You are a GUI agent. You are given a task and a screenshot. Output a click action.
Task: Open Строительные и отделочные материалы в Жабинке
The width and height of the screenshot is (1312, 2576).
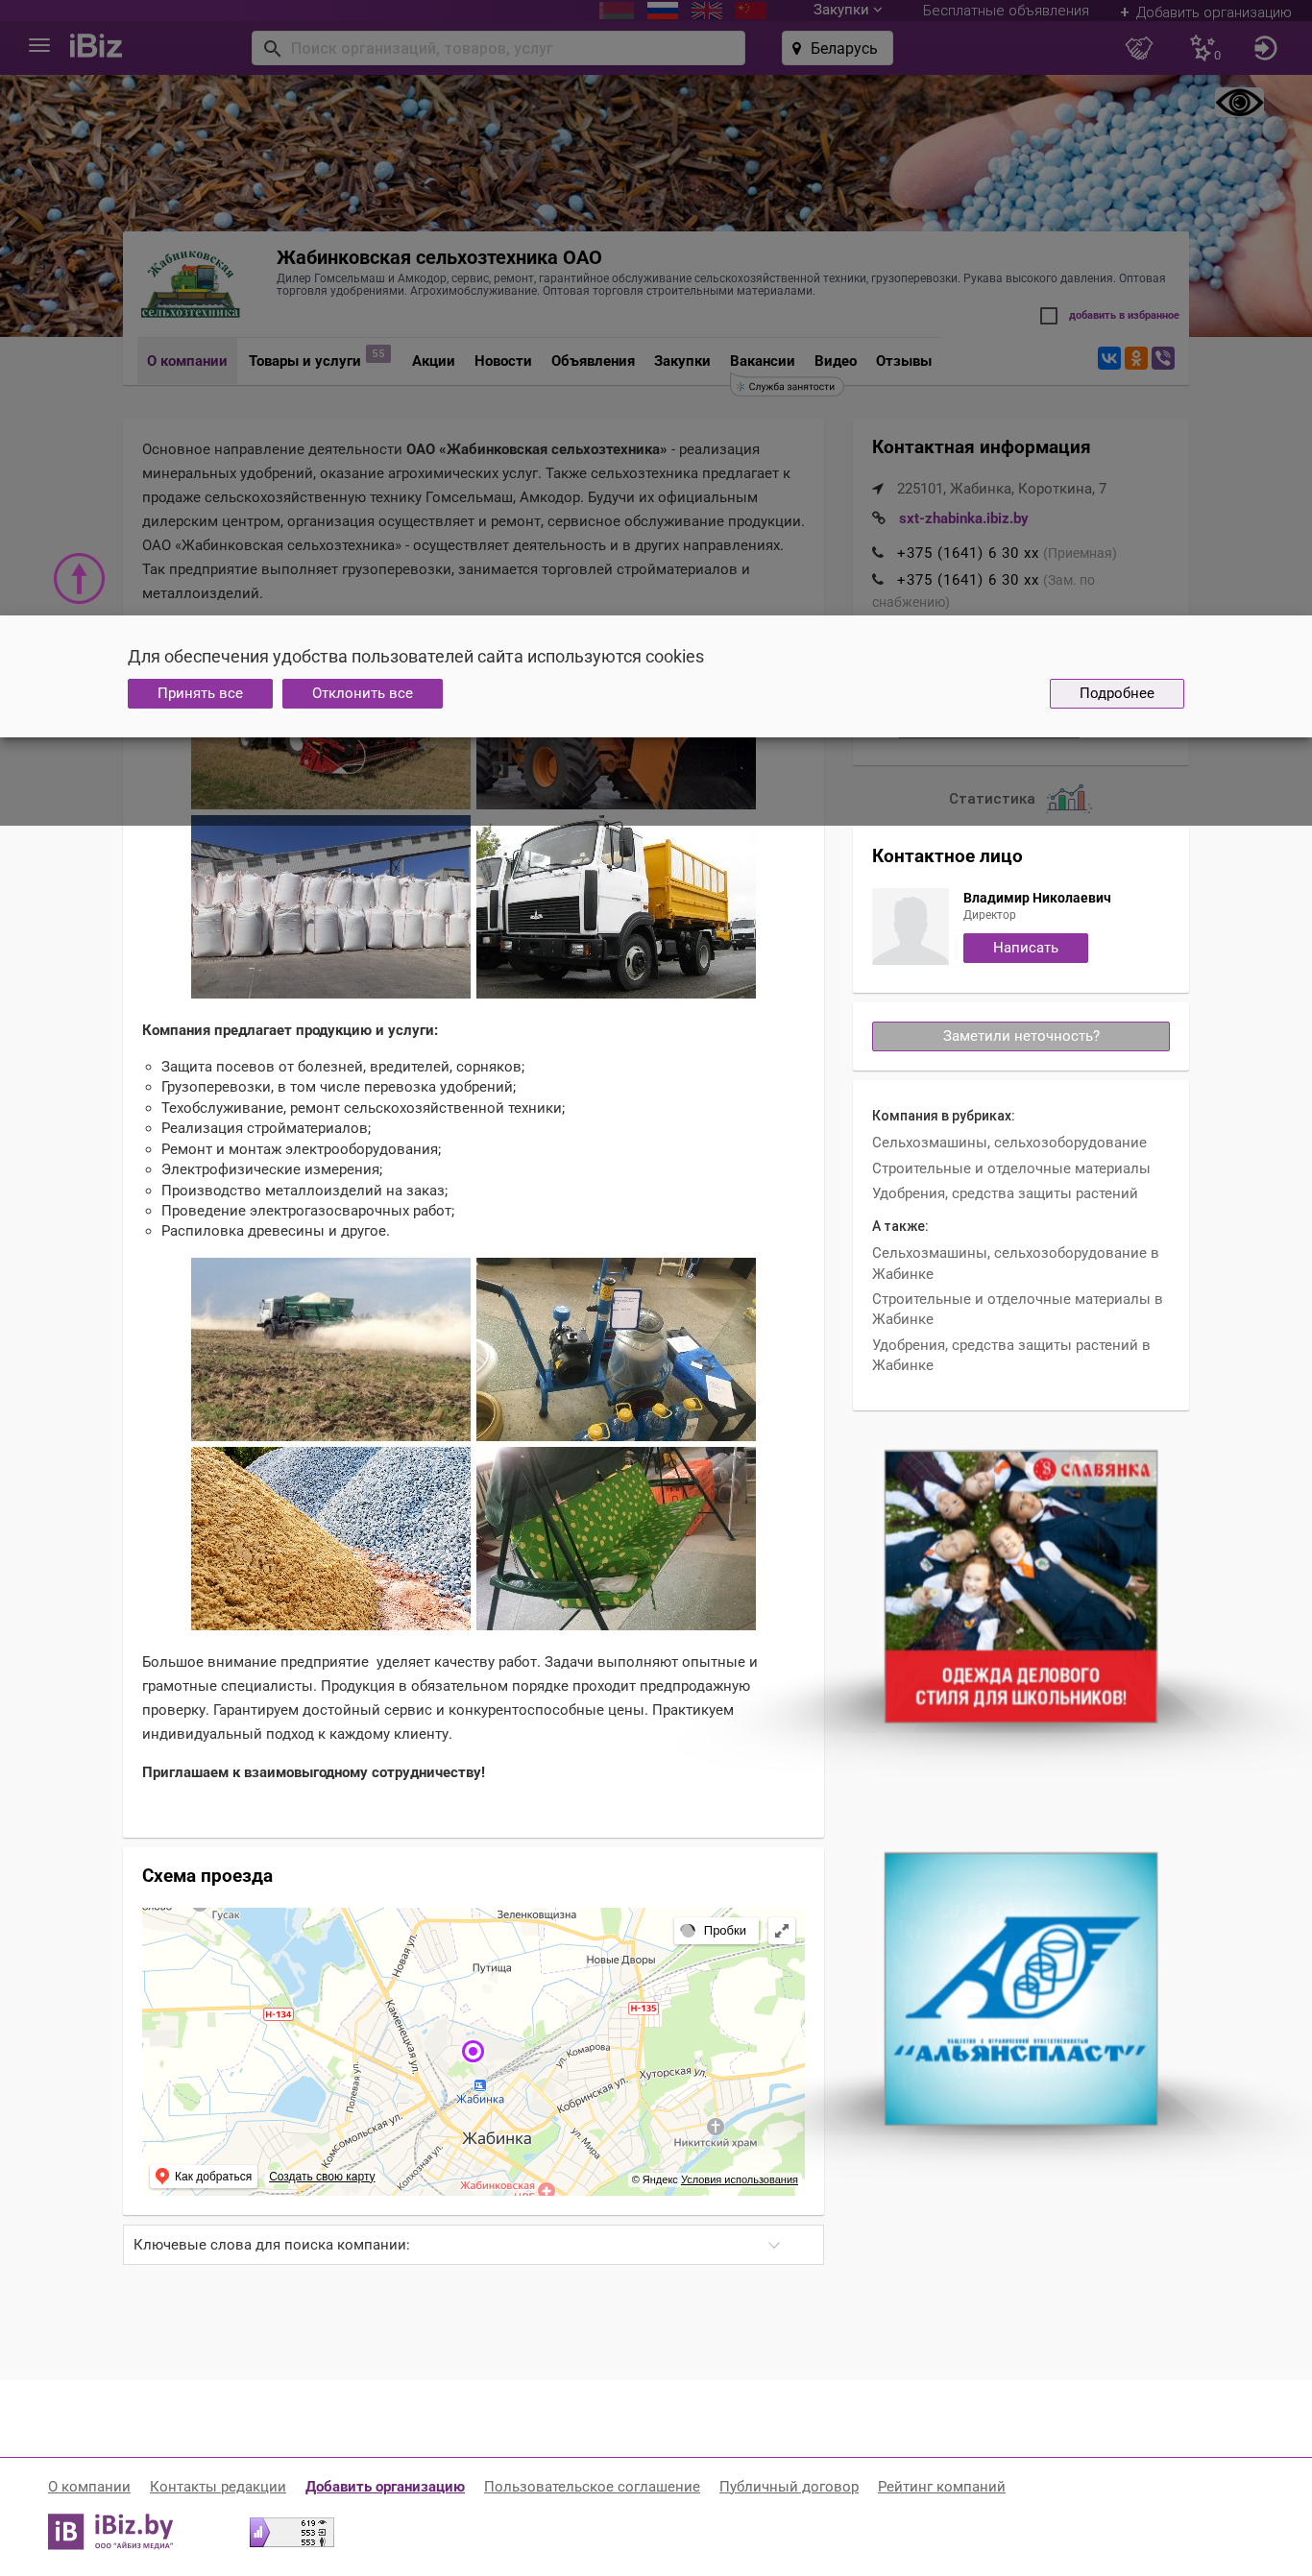point(1016,1308)
